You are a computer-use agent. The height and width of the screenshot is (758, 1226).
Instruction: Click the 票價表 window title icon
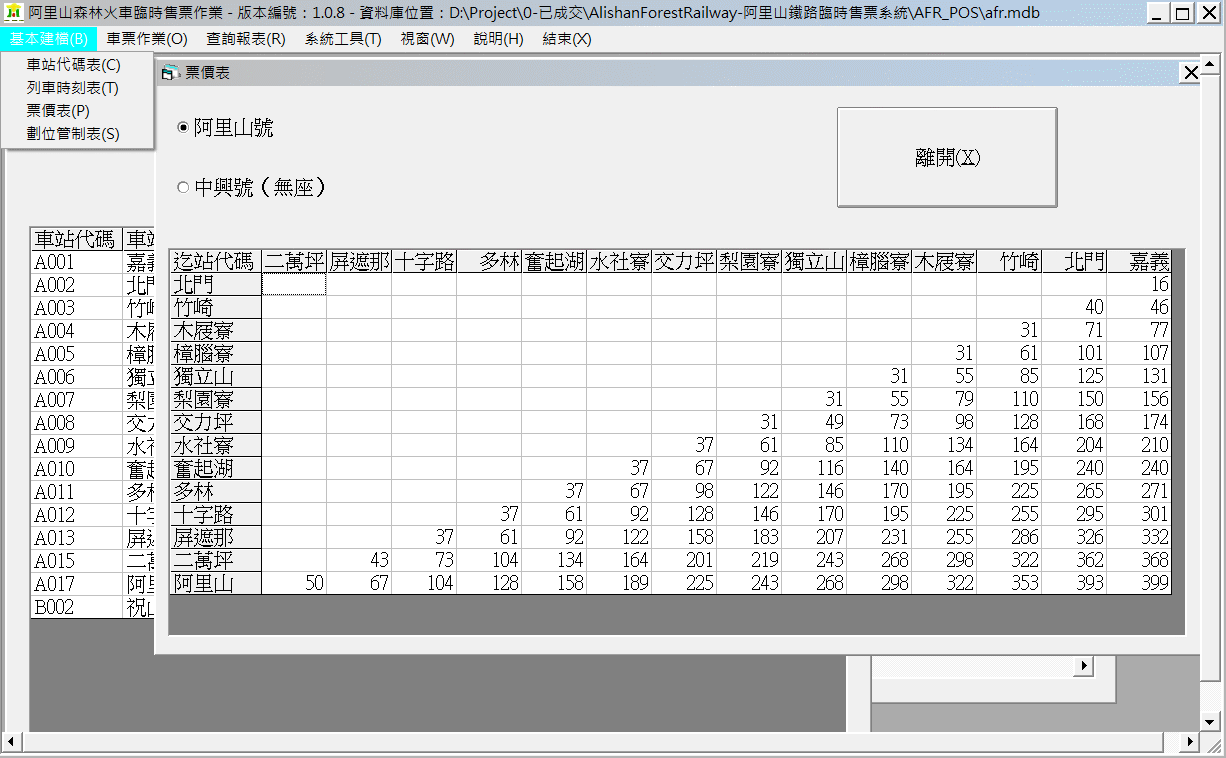pyautogui.click(x=170, y=73)
